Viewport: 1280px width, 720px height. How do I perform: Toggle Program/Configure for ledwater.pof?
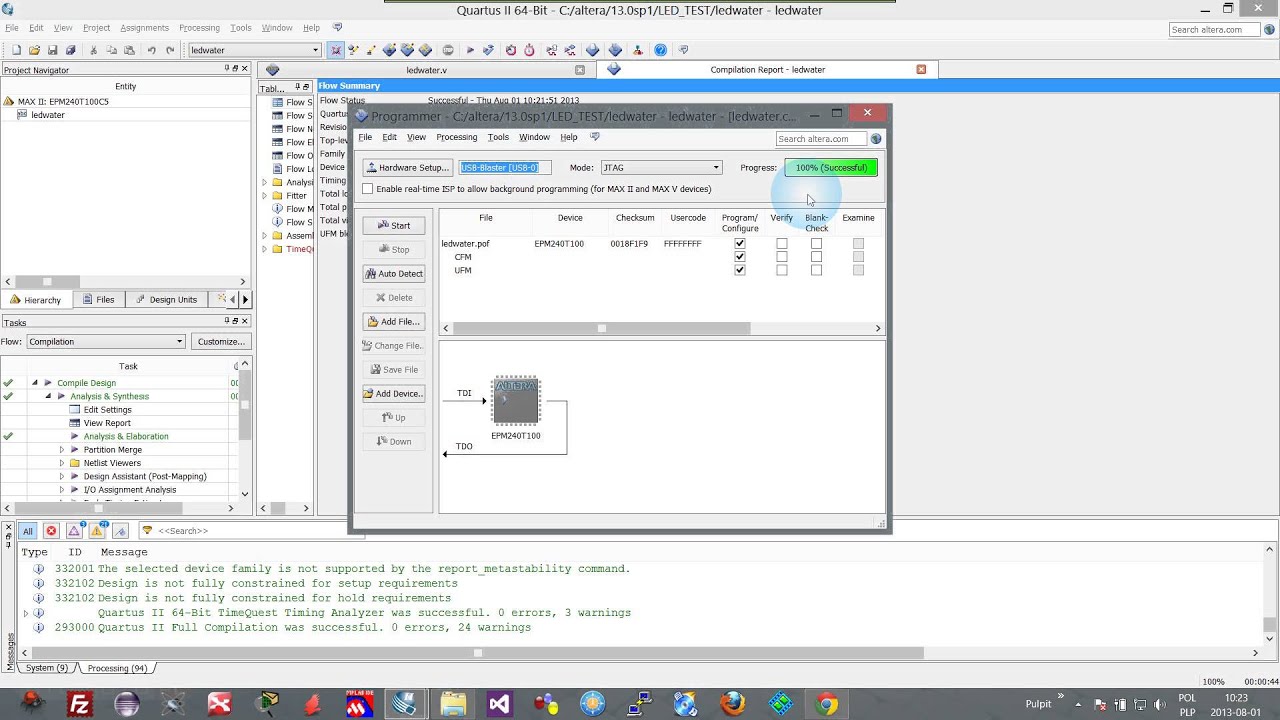tap(740, 244)
